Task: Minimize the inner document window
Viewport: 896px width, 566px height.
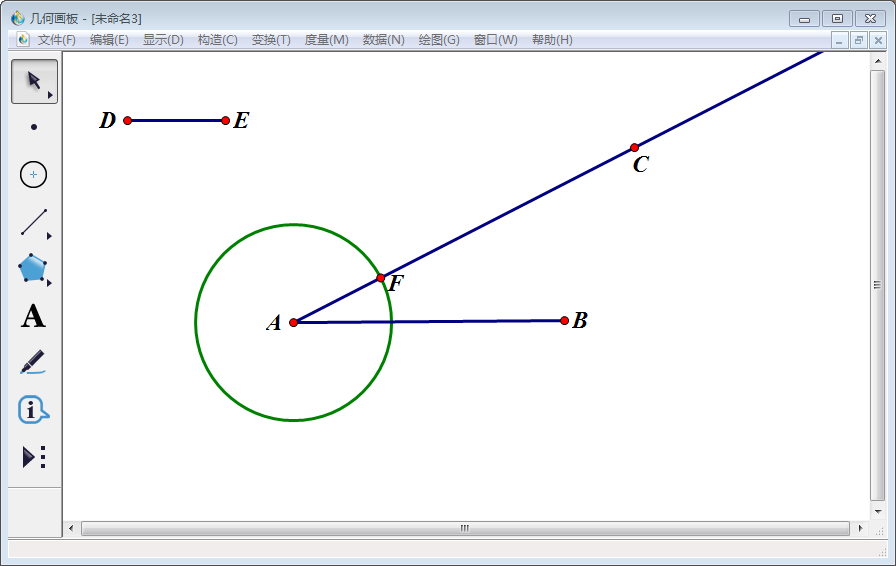Action: pyautogui.click(x=839, y=40)
